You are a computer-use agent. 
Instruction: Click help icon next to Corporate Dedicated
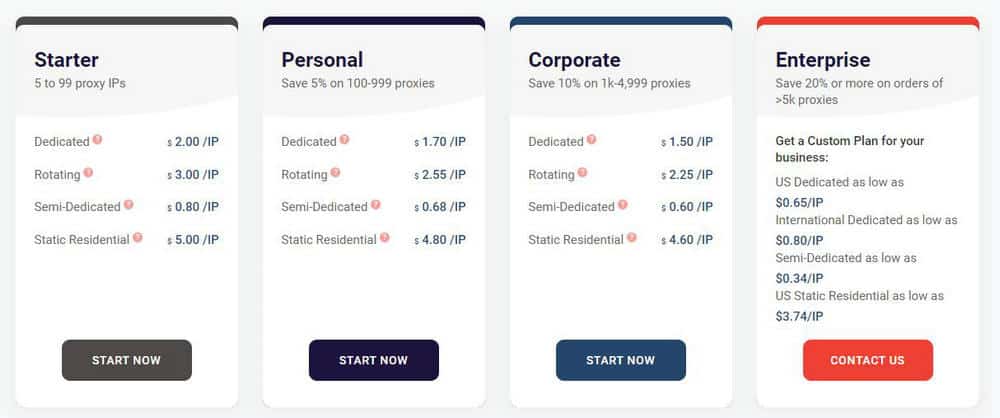591,140
